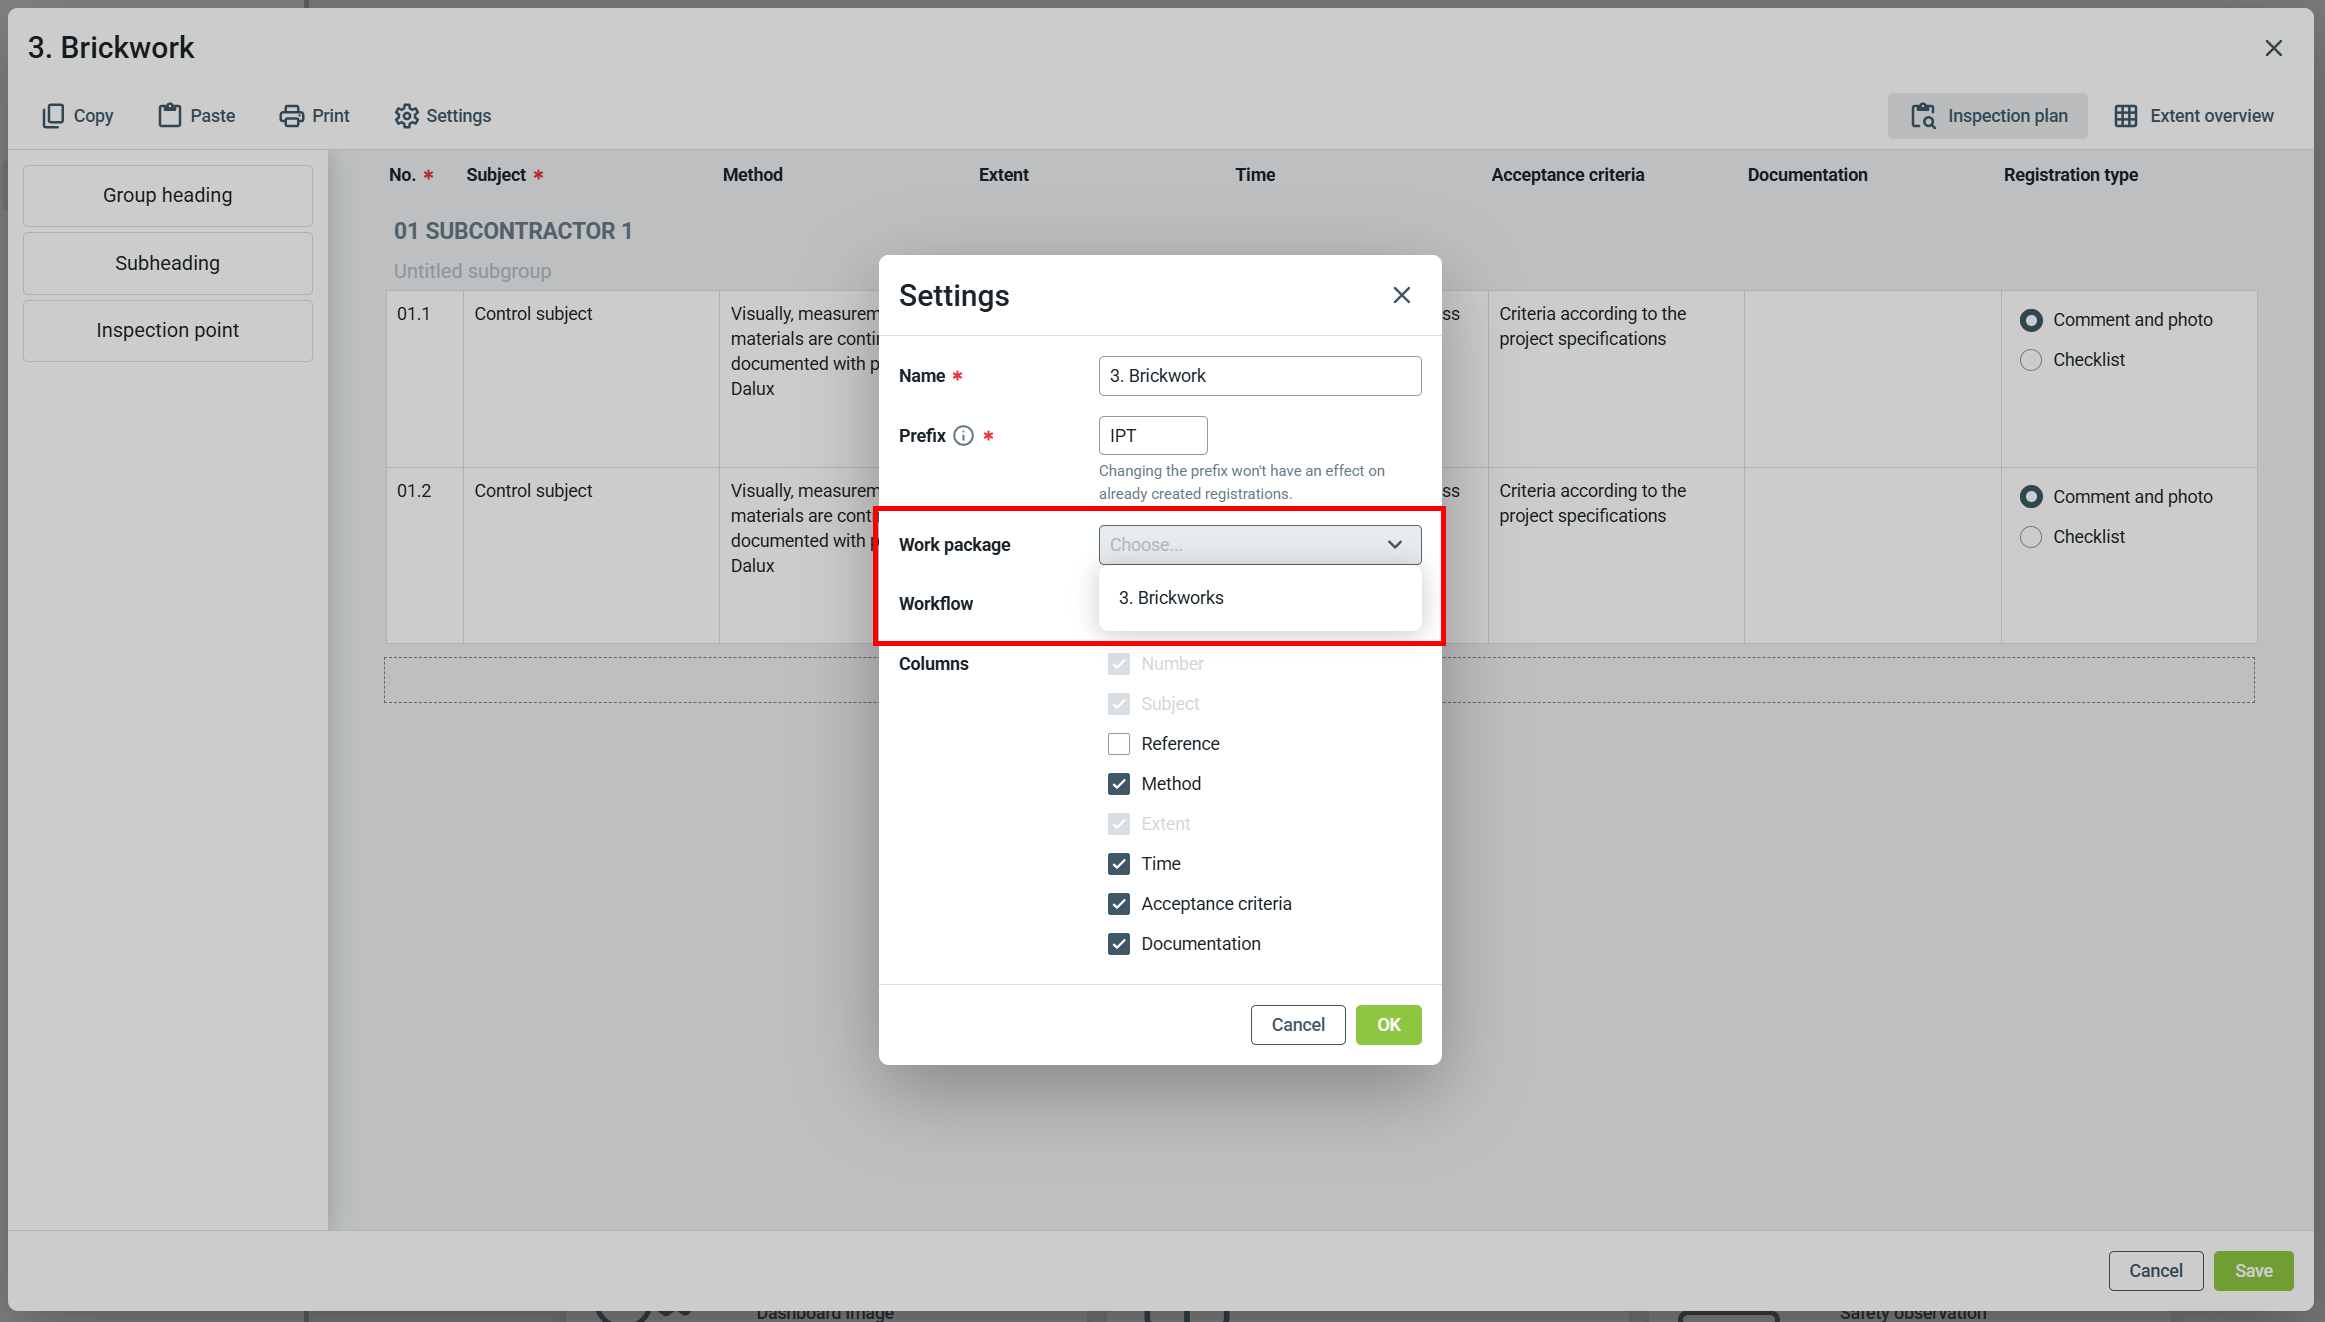This screenshot has height=1322, width=2325.
Task: Close the 3. Brickwork window
Action: (2273, 48)
